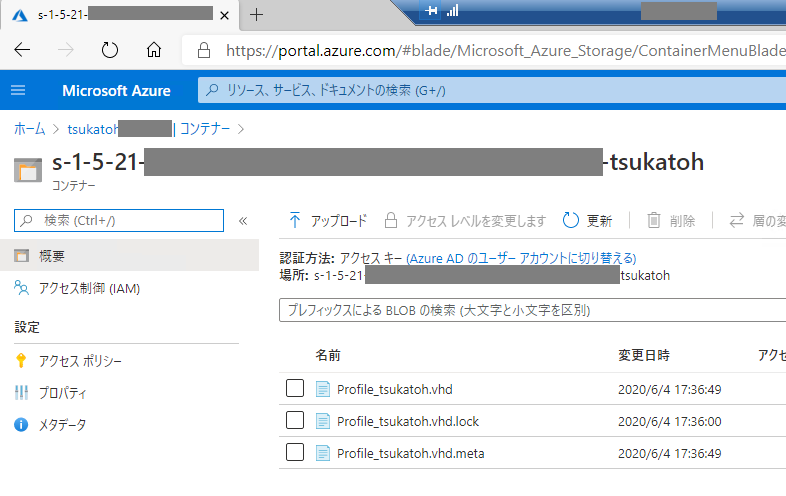Check the box for Profile_tsukatoh.vhd.meta
This screenshot has width=786, height=496.
point(295,452)
